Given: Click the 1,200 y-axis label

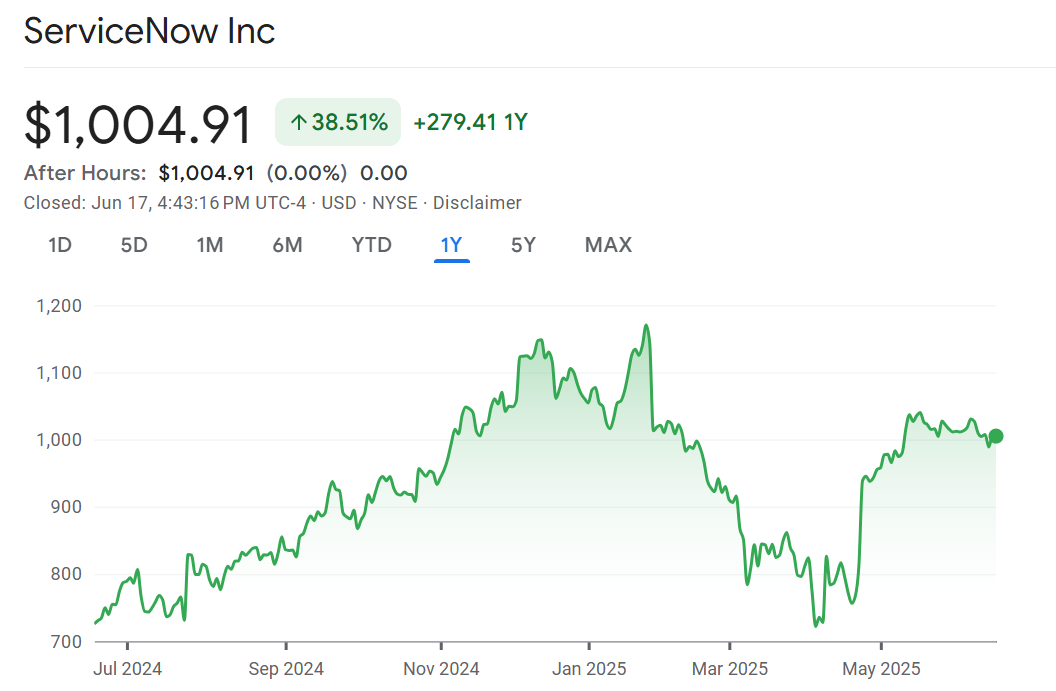Looking at the screenshot, I should point(57,306).
